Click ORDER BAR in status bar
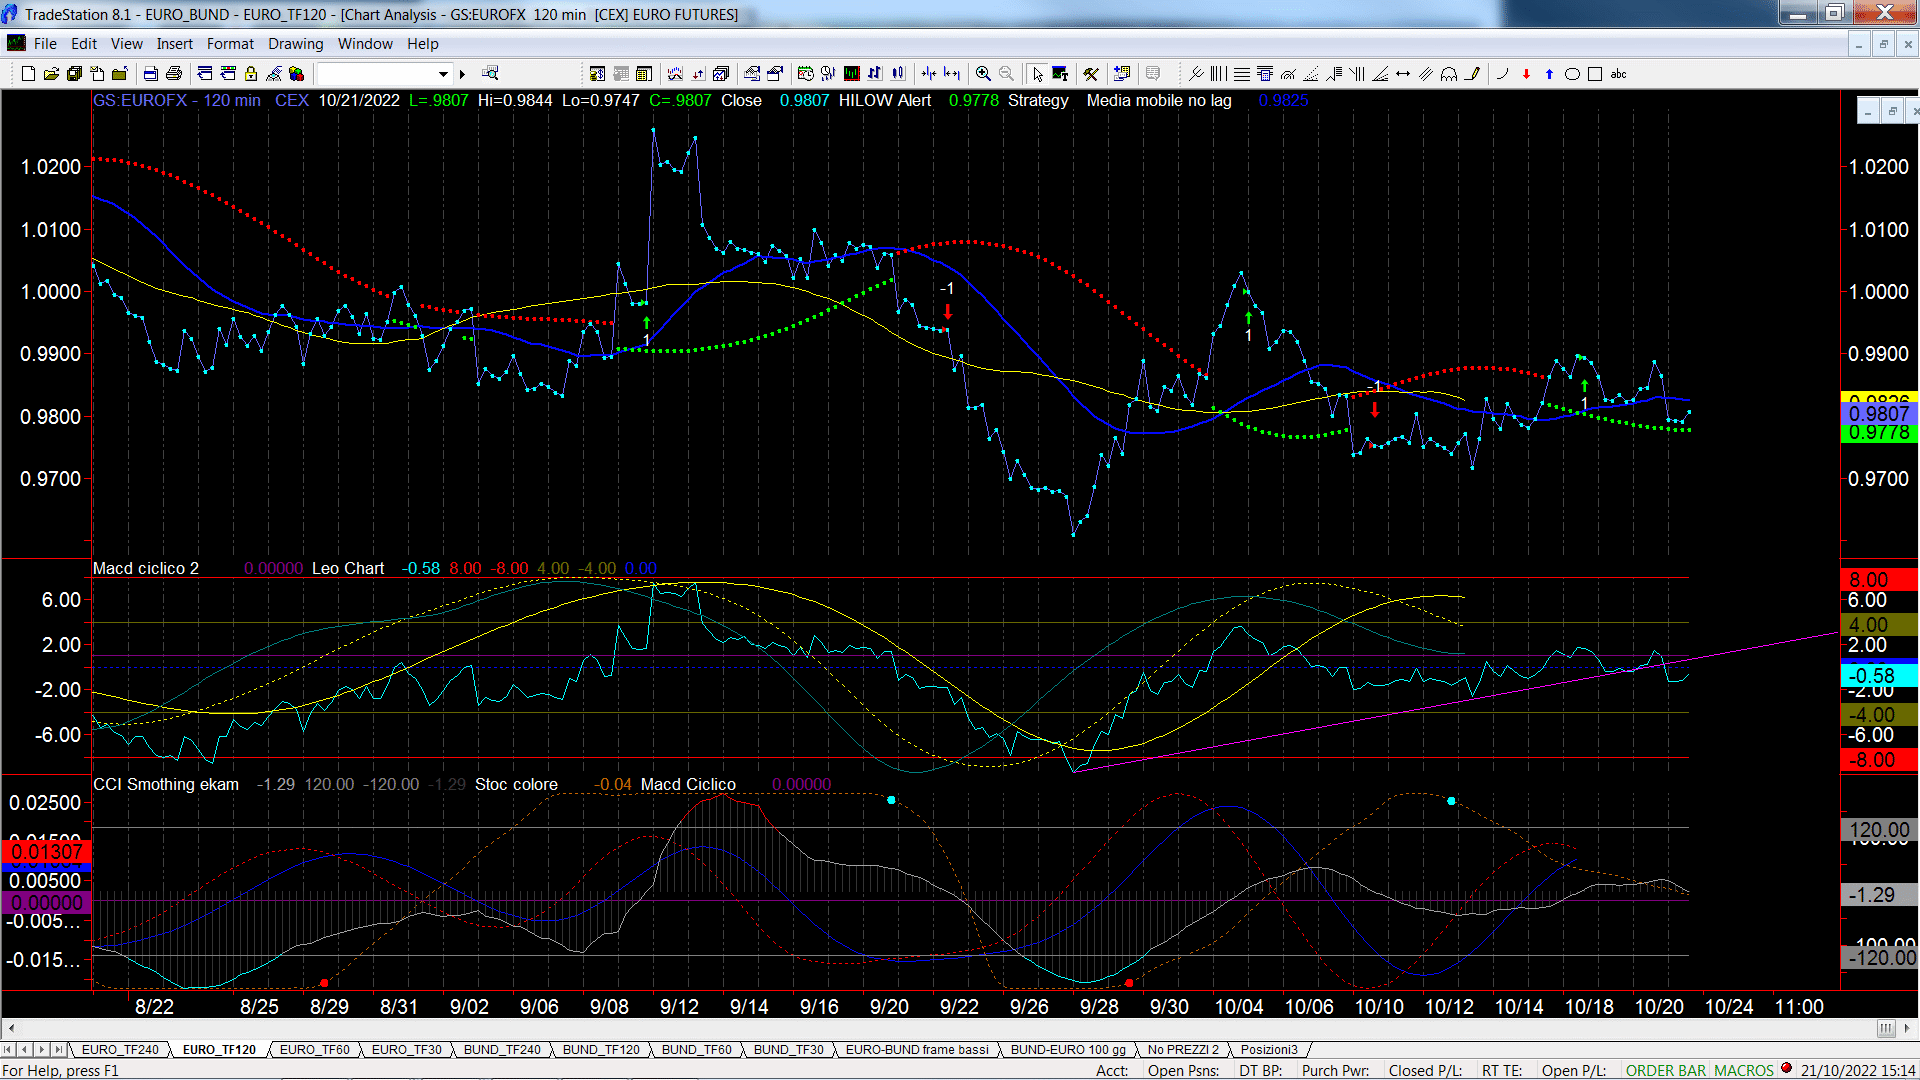Screen dimensions: 1920x1080 coord(1666,1070)
